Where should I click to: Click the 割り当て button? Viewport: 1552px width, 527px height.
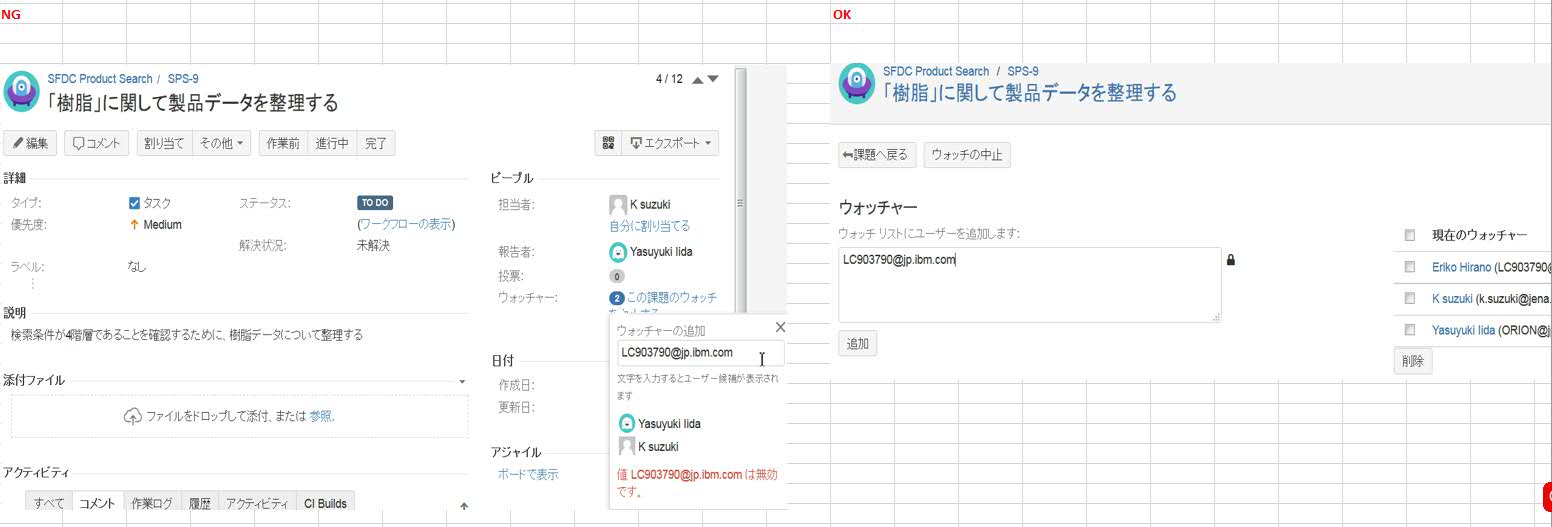164,143
